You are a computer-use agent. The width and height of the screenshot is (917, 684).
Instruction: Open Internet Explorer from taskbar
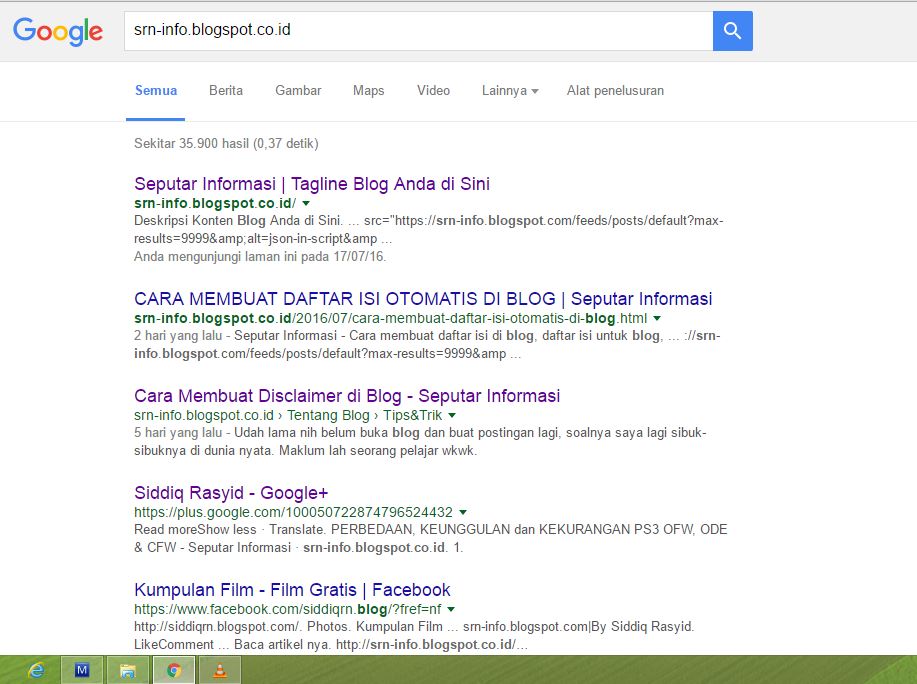coord(36,670)
